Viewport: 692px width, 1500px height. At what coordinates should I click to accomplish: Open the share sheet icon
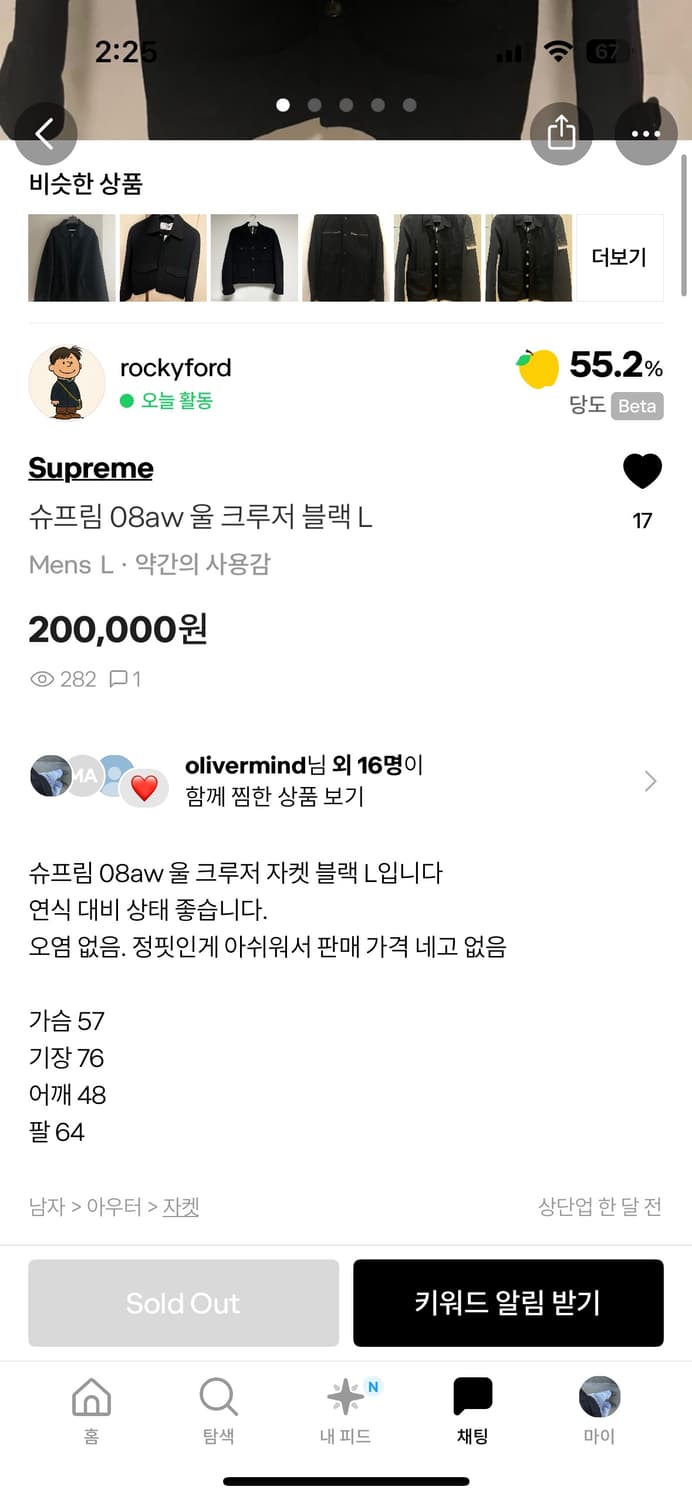pyautogui.click(x=562, y=133)
